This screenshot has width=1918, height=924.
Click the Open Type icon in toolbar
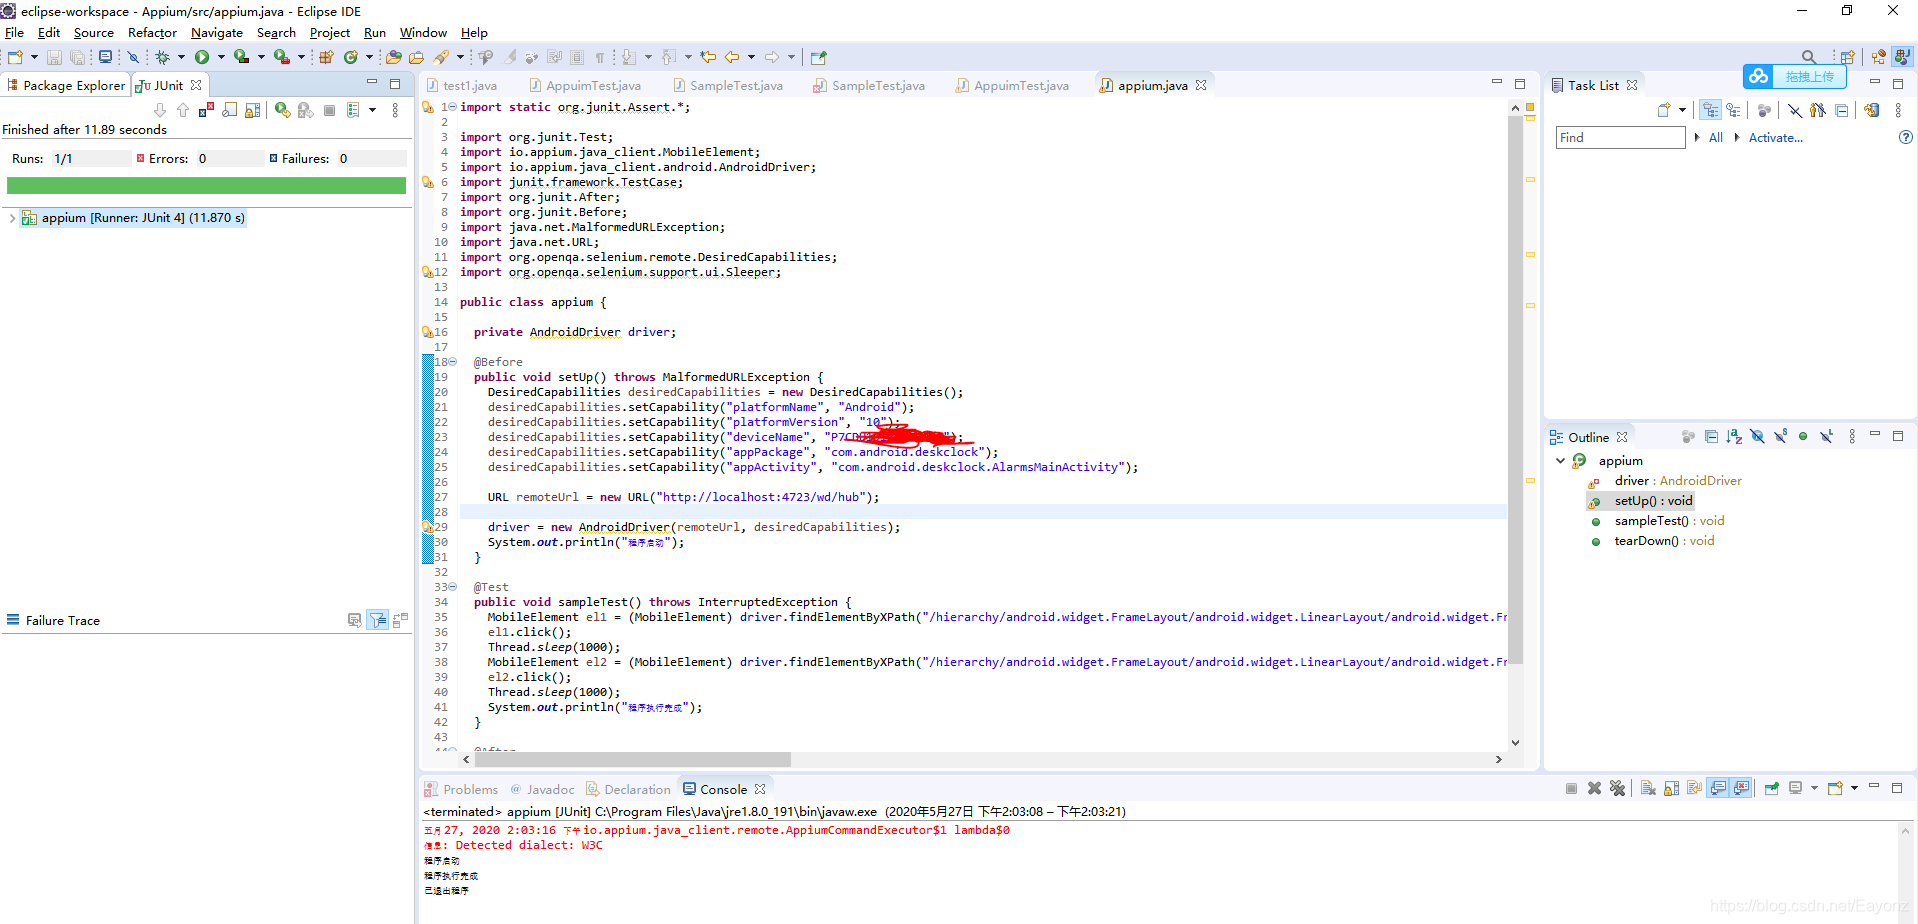[x=394, y=57]
